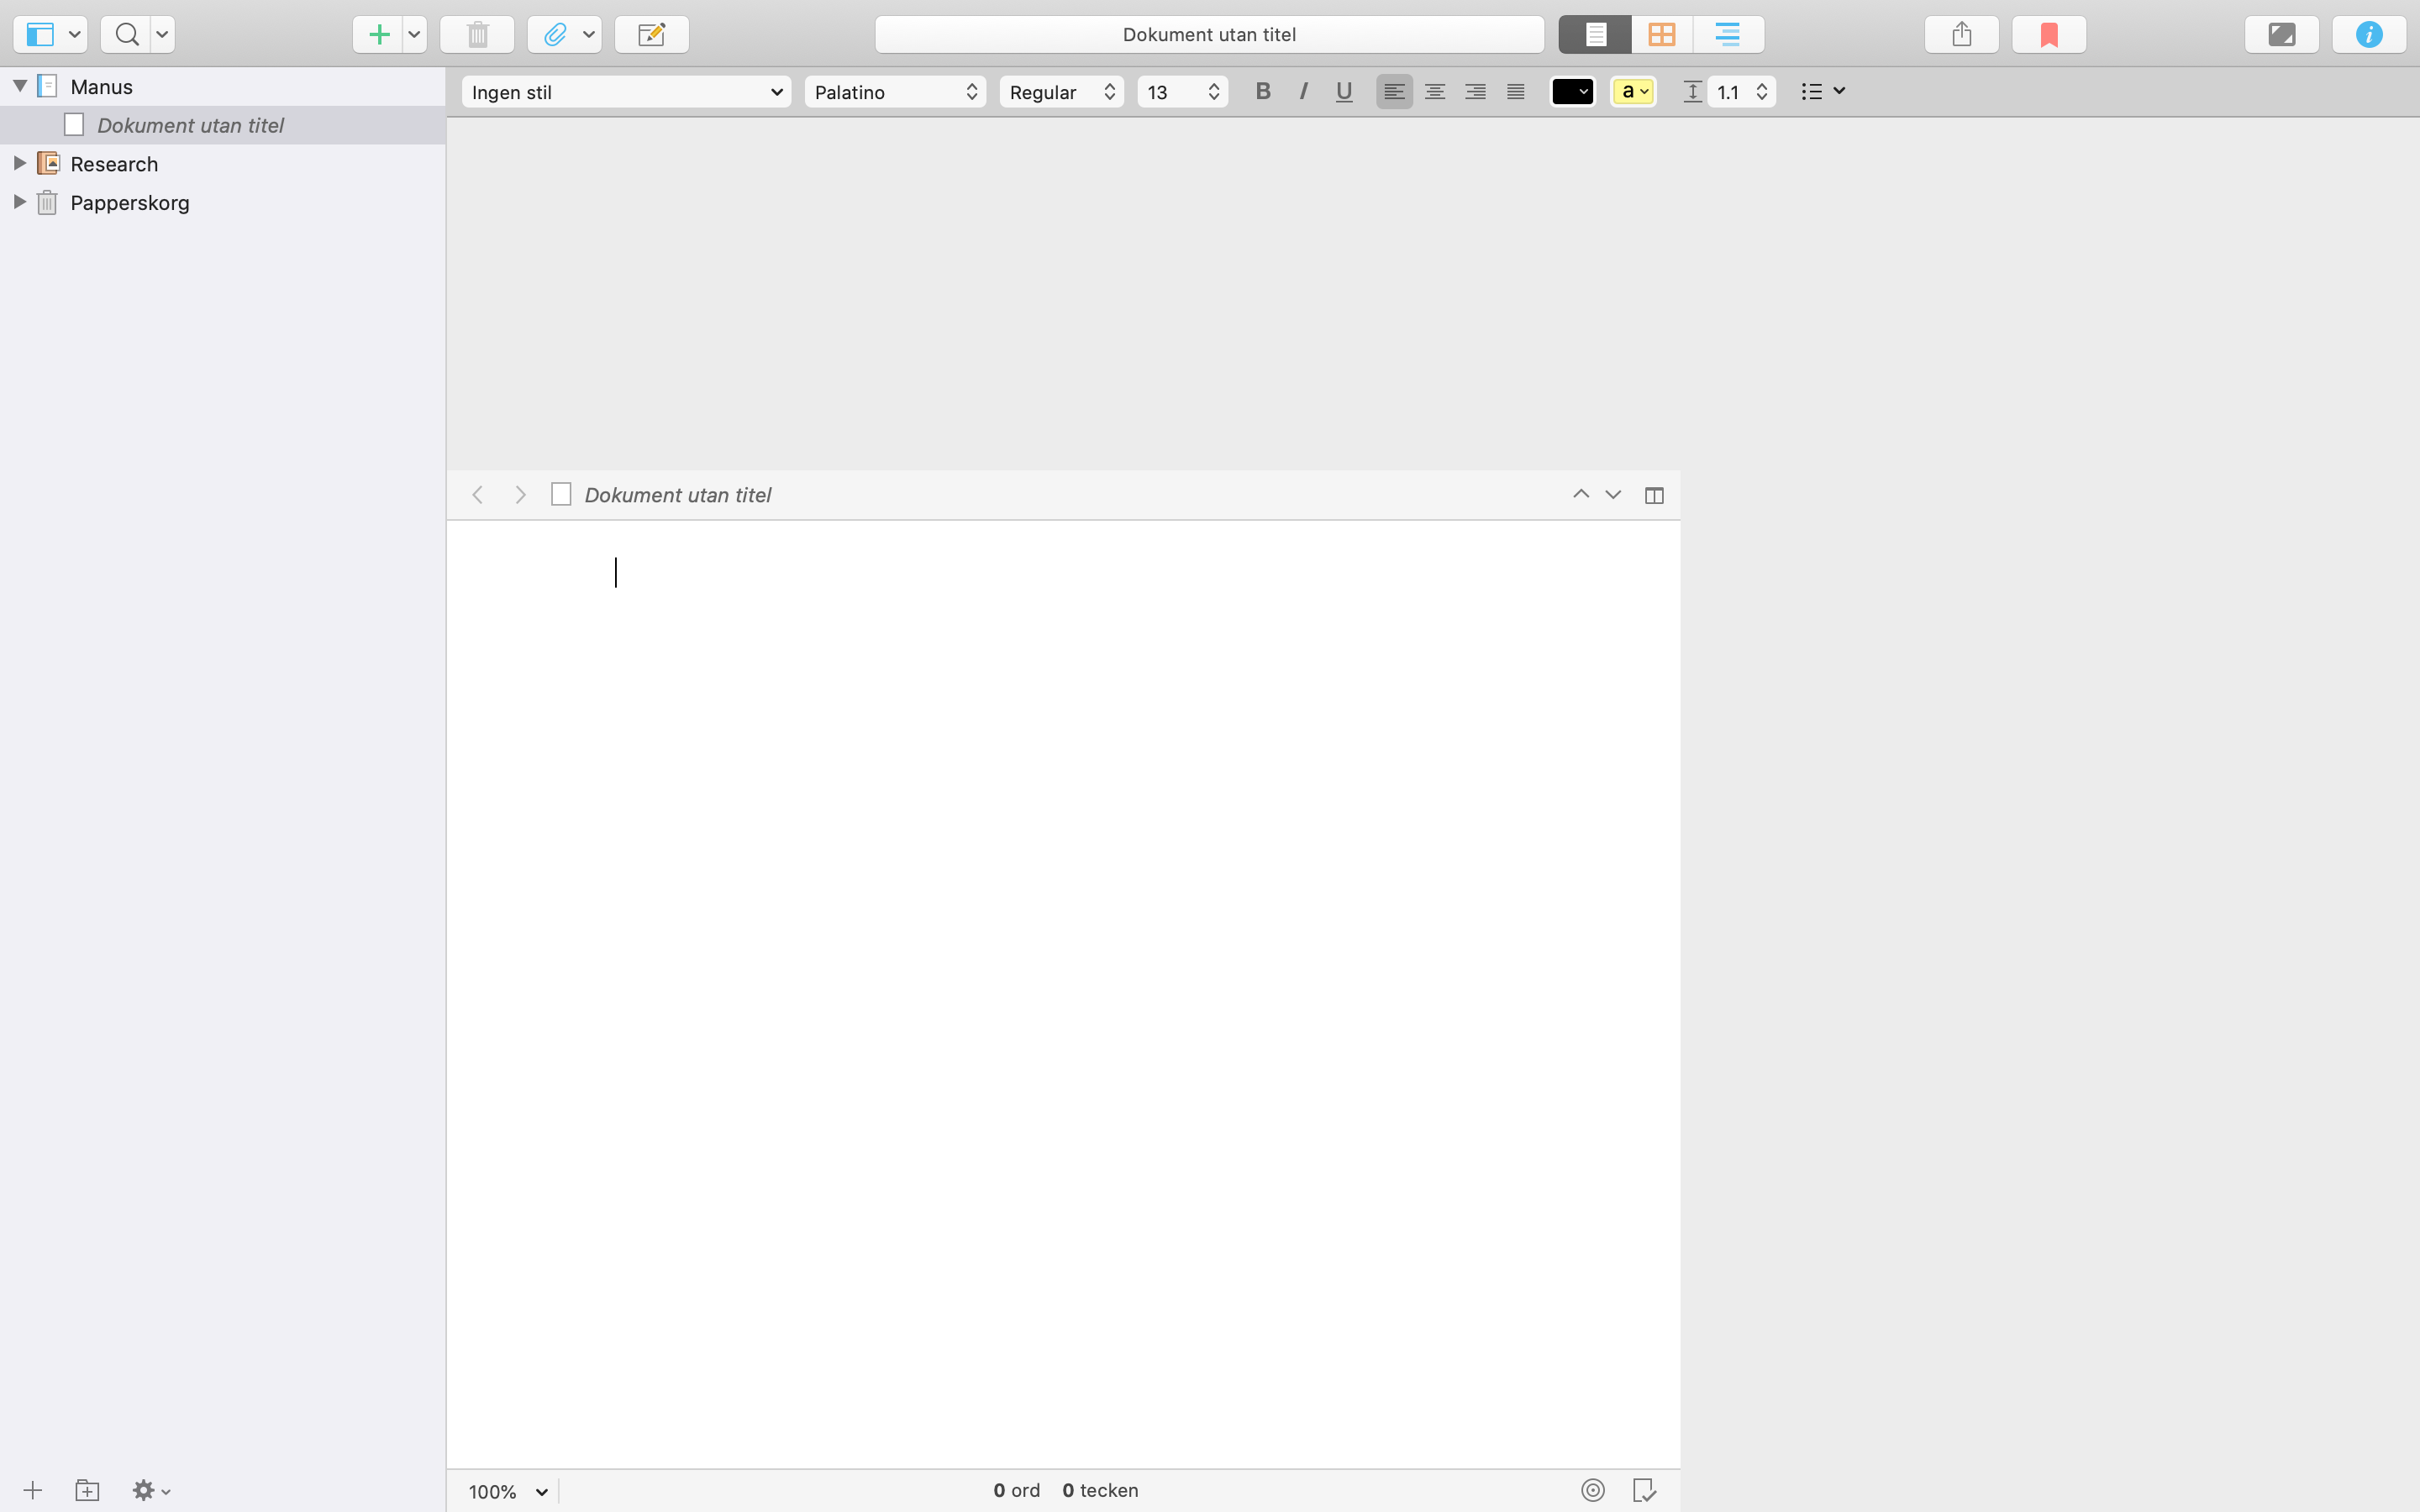Expand the Research folder triangle
This screenshot has height=1512, width=2420.
pos(19,163)
